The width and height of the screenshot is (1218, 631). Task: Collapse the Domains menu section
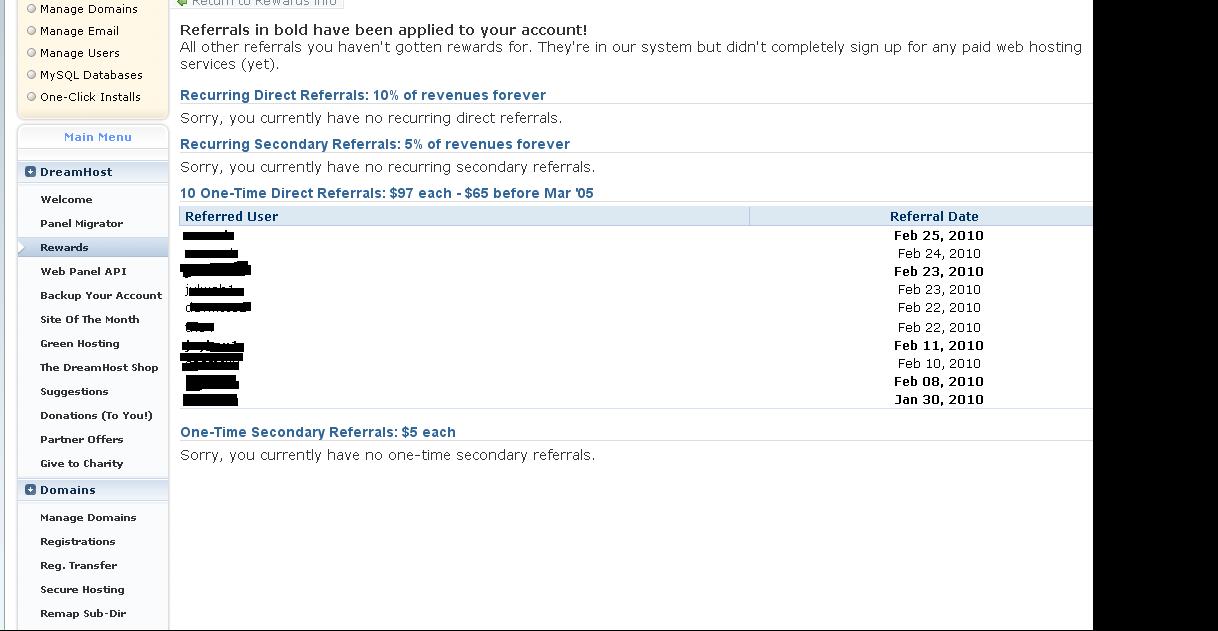[x=30, y=490]
